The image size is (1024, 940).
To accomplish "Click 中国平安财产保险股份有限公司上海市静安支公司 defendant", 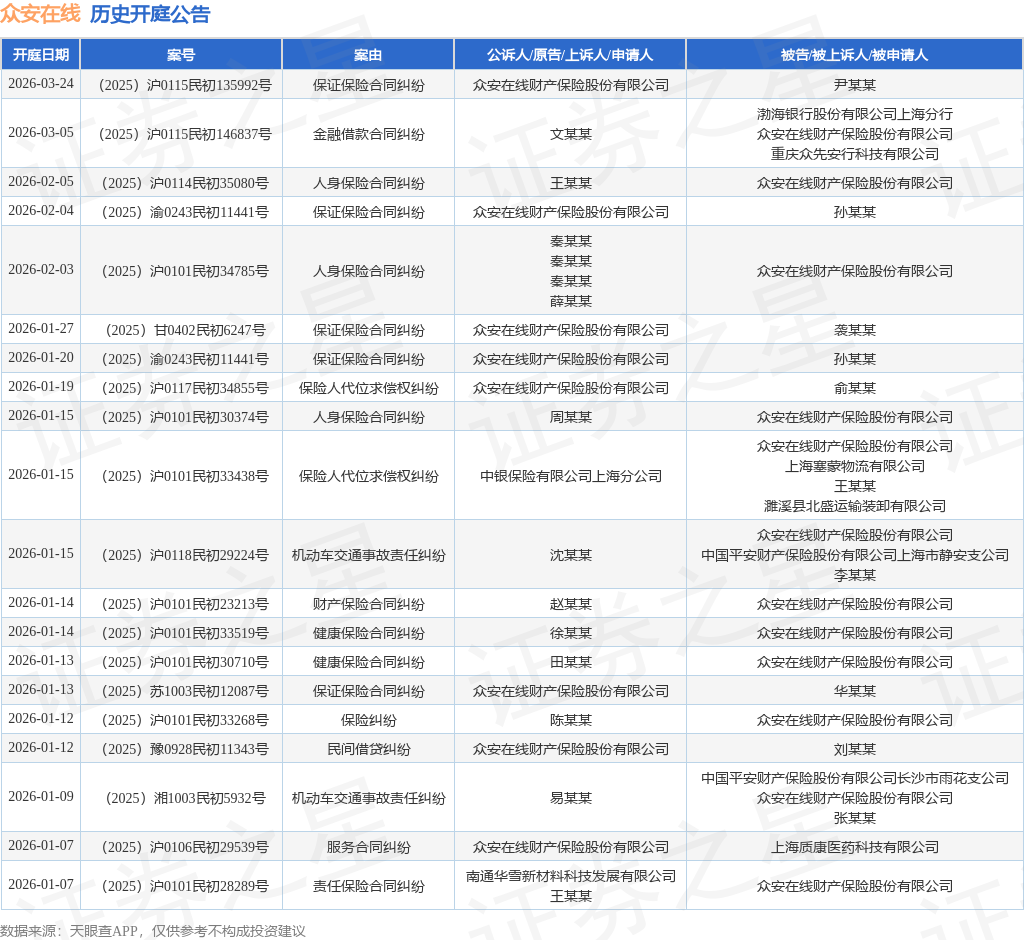I will point(855,555).
